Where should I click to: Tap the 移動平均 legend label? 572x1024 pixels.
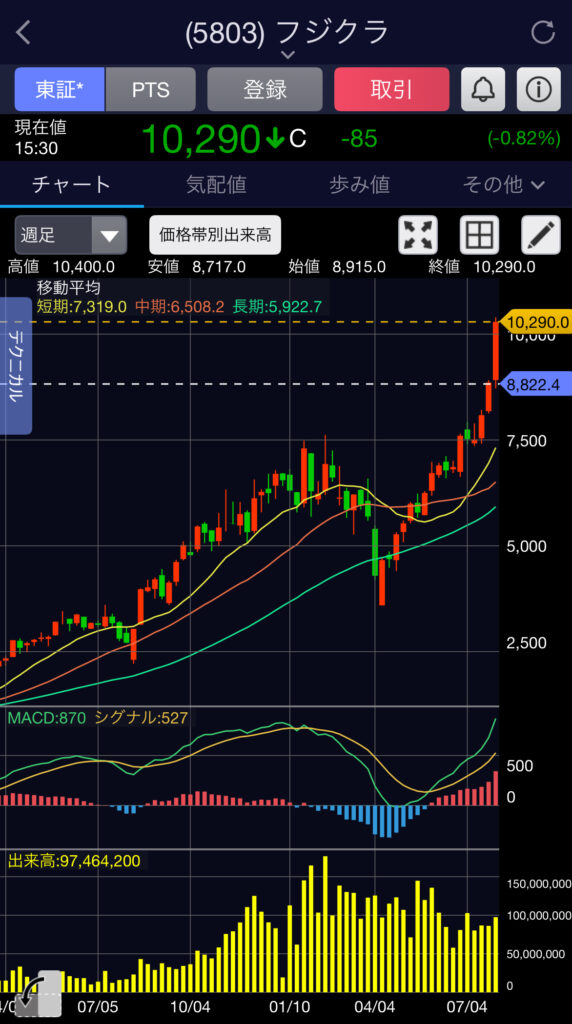[68, 287]
